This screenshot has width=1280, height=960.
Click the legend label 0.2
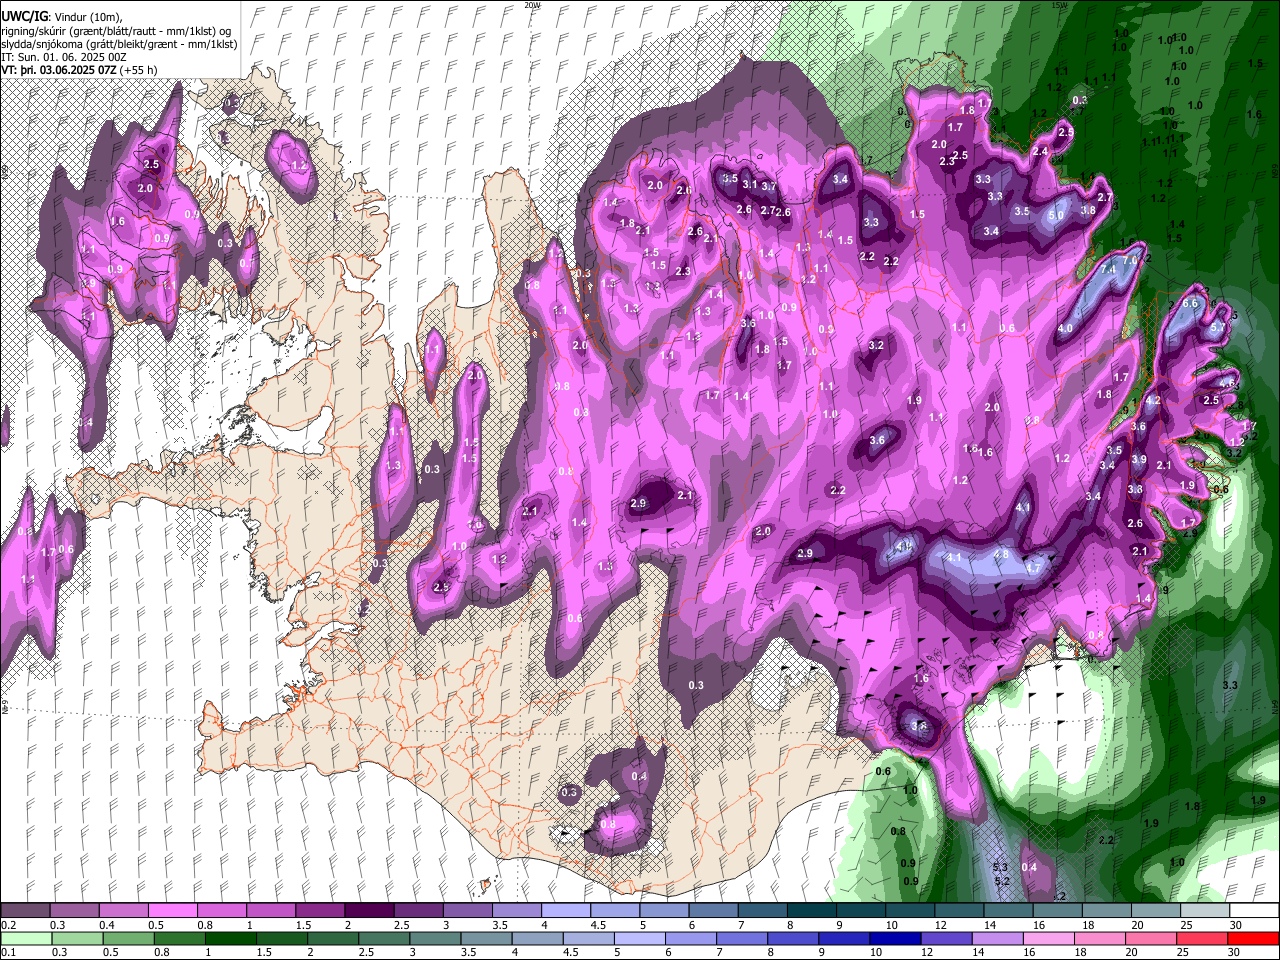(x=8, y=925)
